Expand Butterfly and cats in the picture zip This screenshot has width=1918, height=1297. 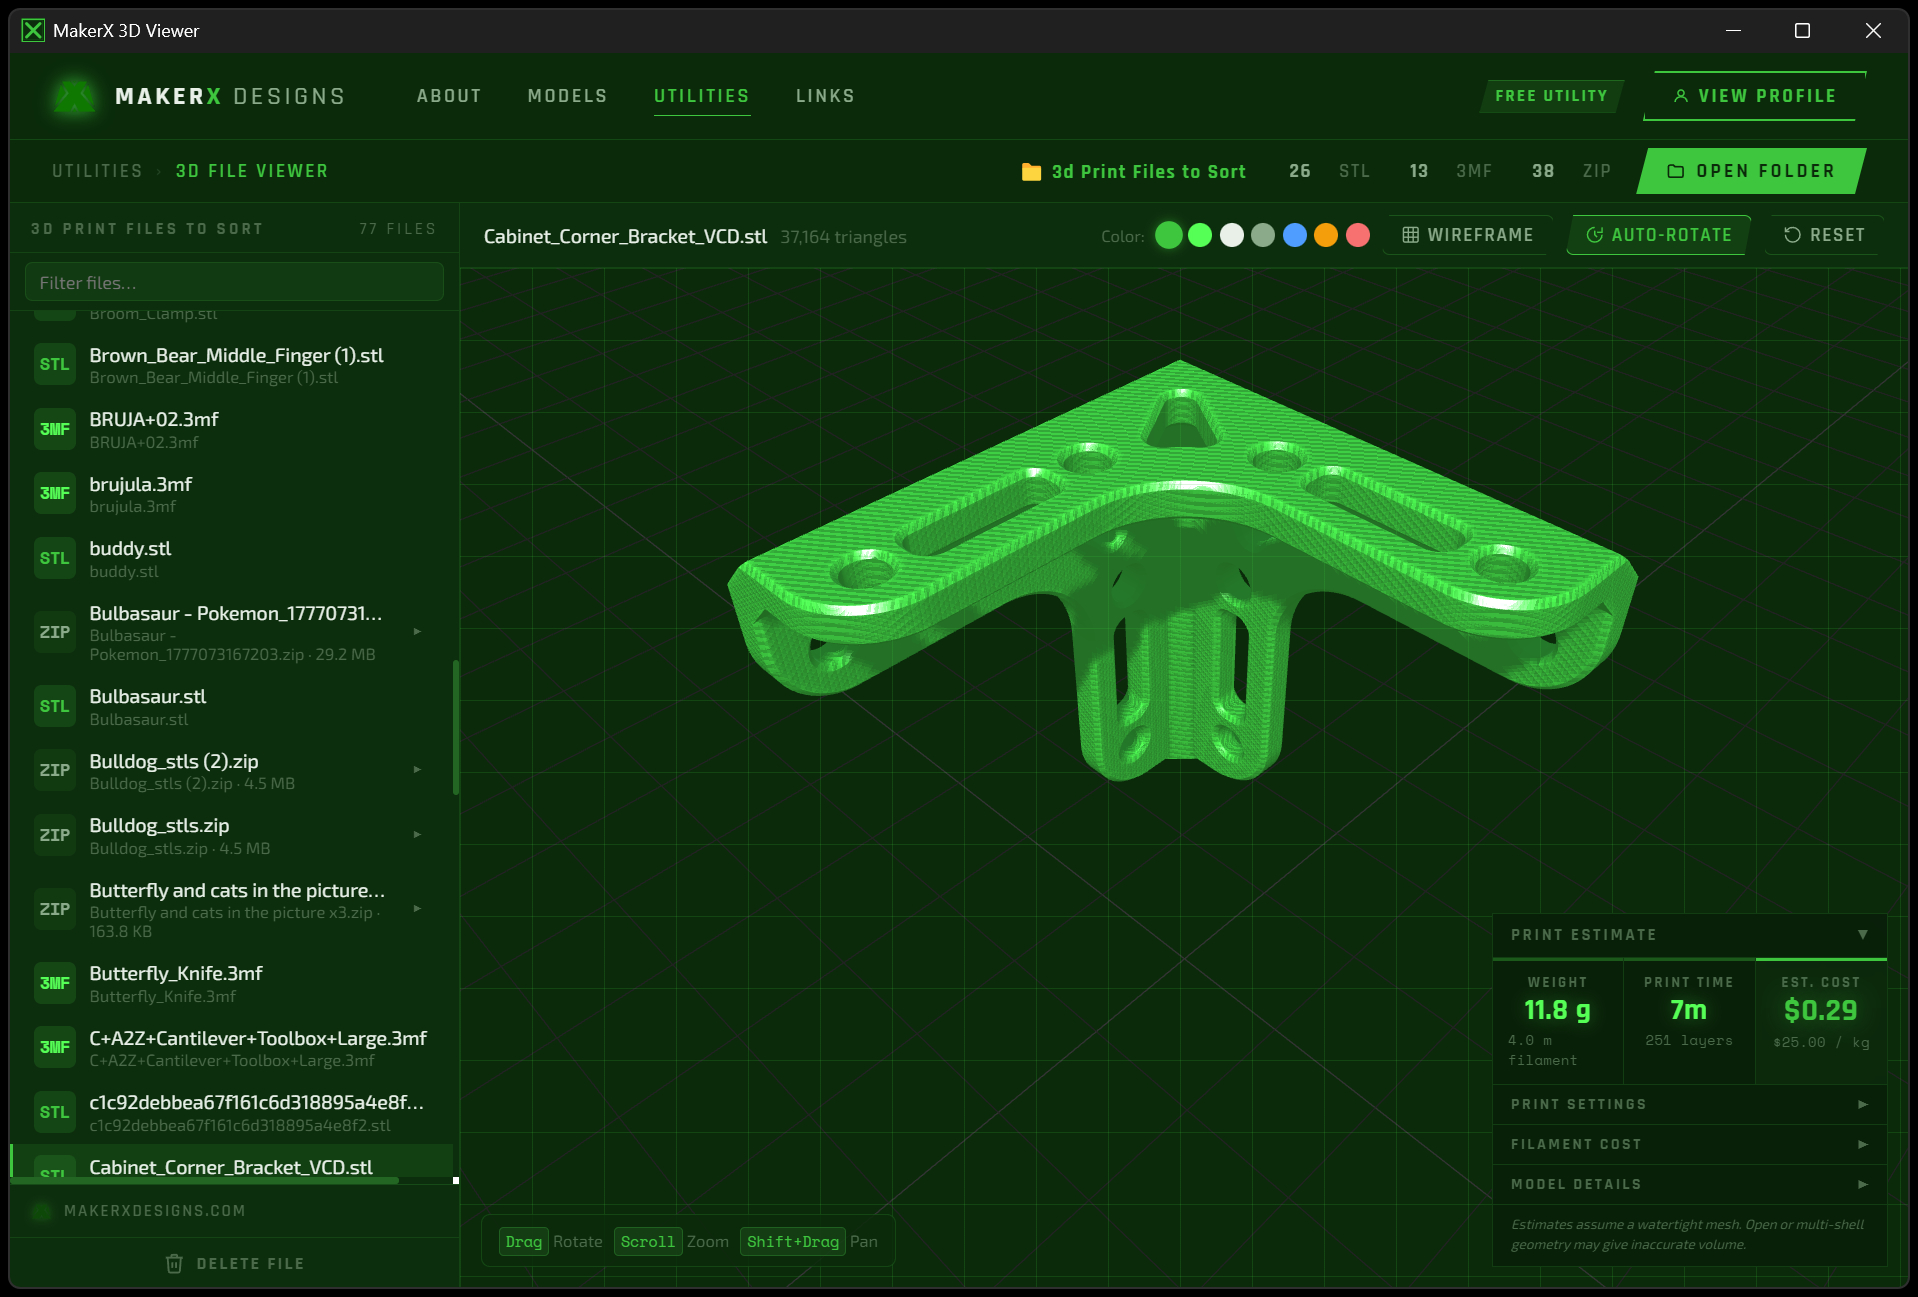(417, 909)
